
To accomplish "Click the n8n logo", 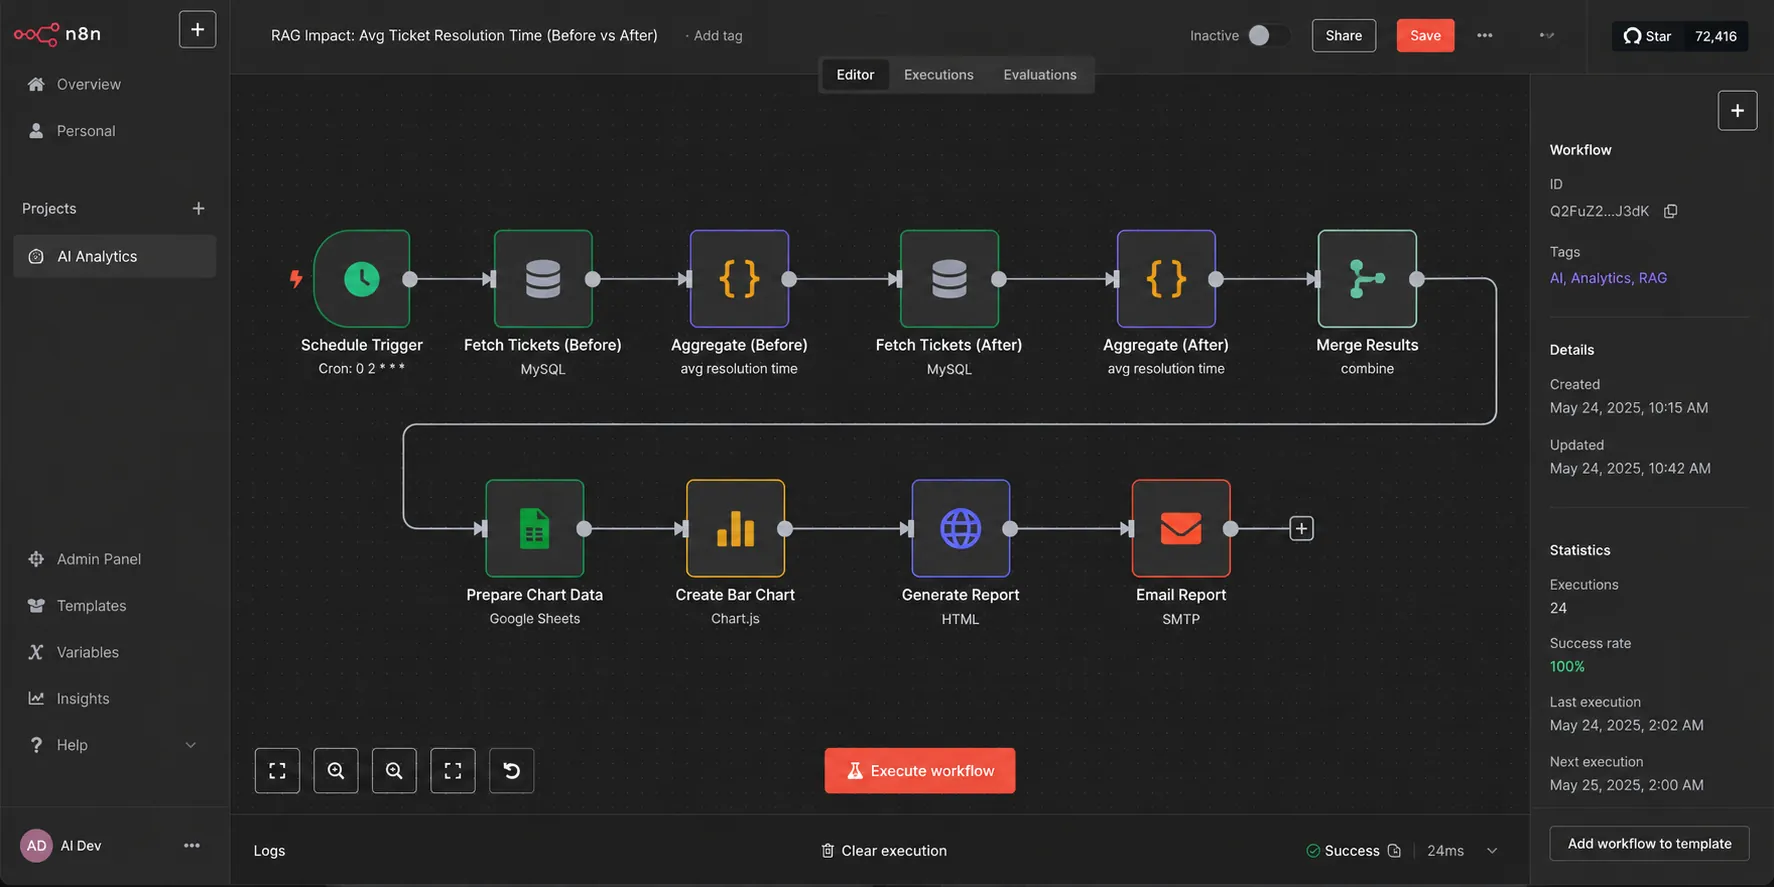I will [x=57, y=34].
